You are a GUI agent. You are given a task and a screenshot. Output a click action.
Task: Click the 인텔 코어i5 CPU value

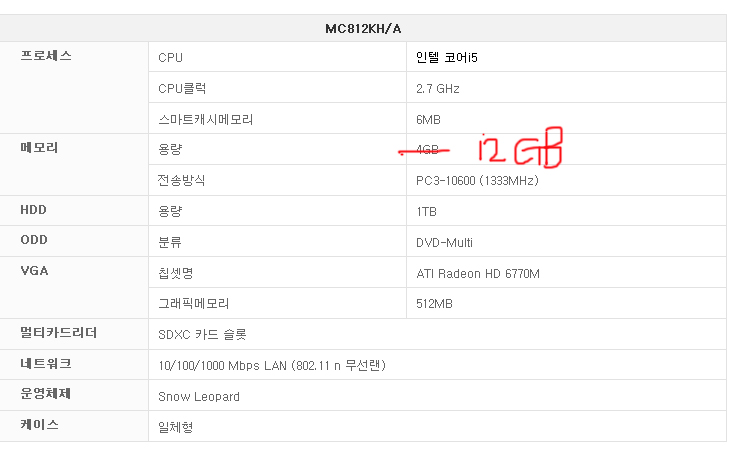447,58
